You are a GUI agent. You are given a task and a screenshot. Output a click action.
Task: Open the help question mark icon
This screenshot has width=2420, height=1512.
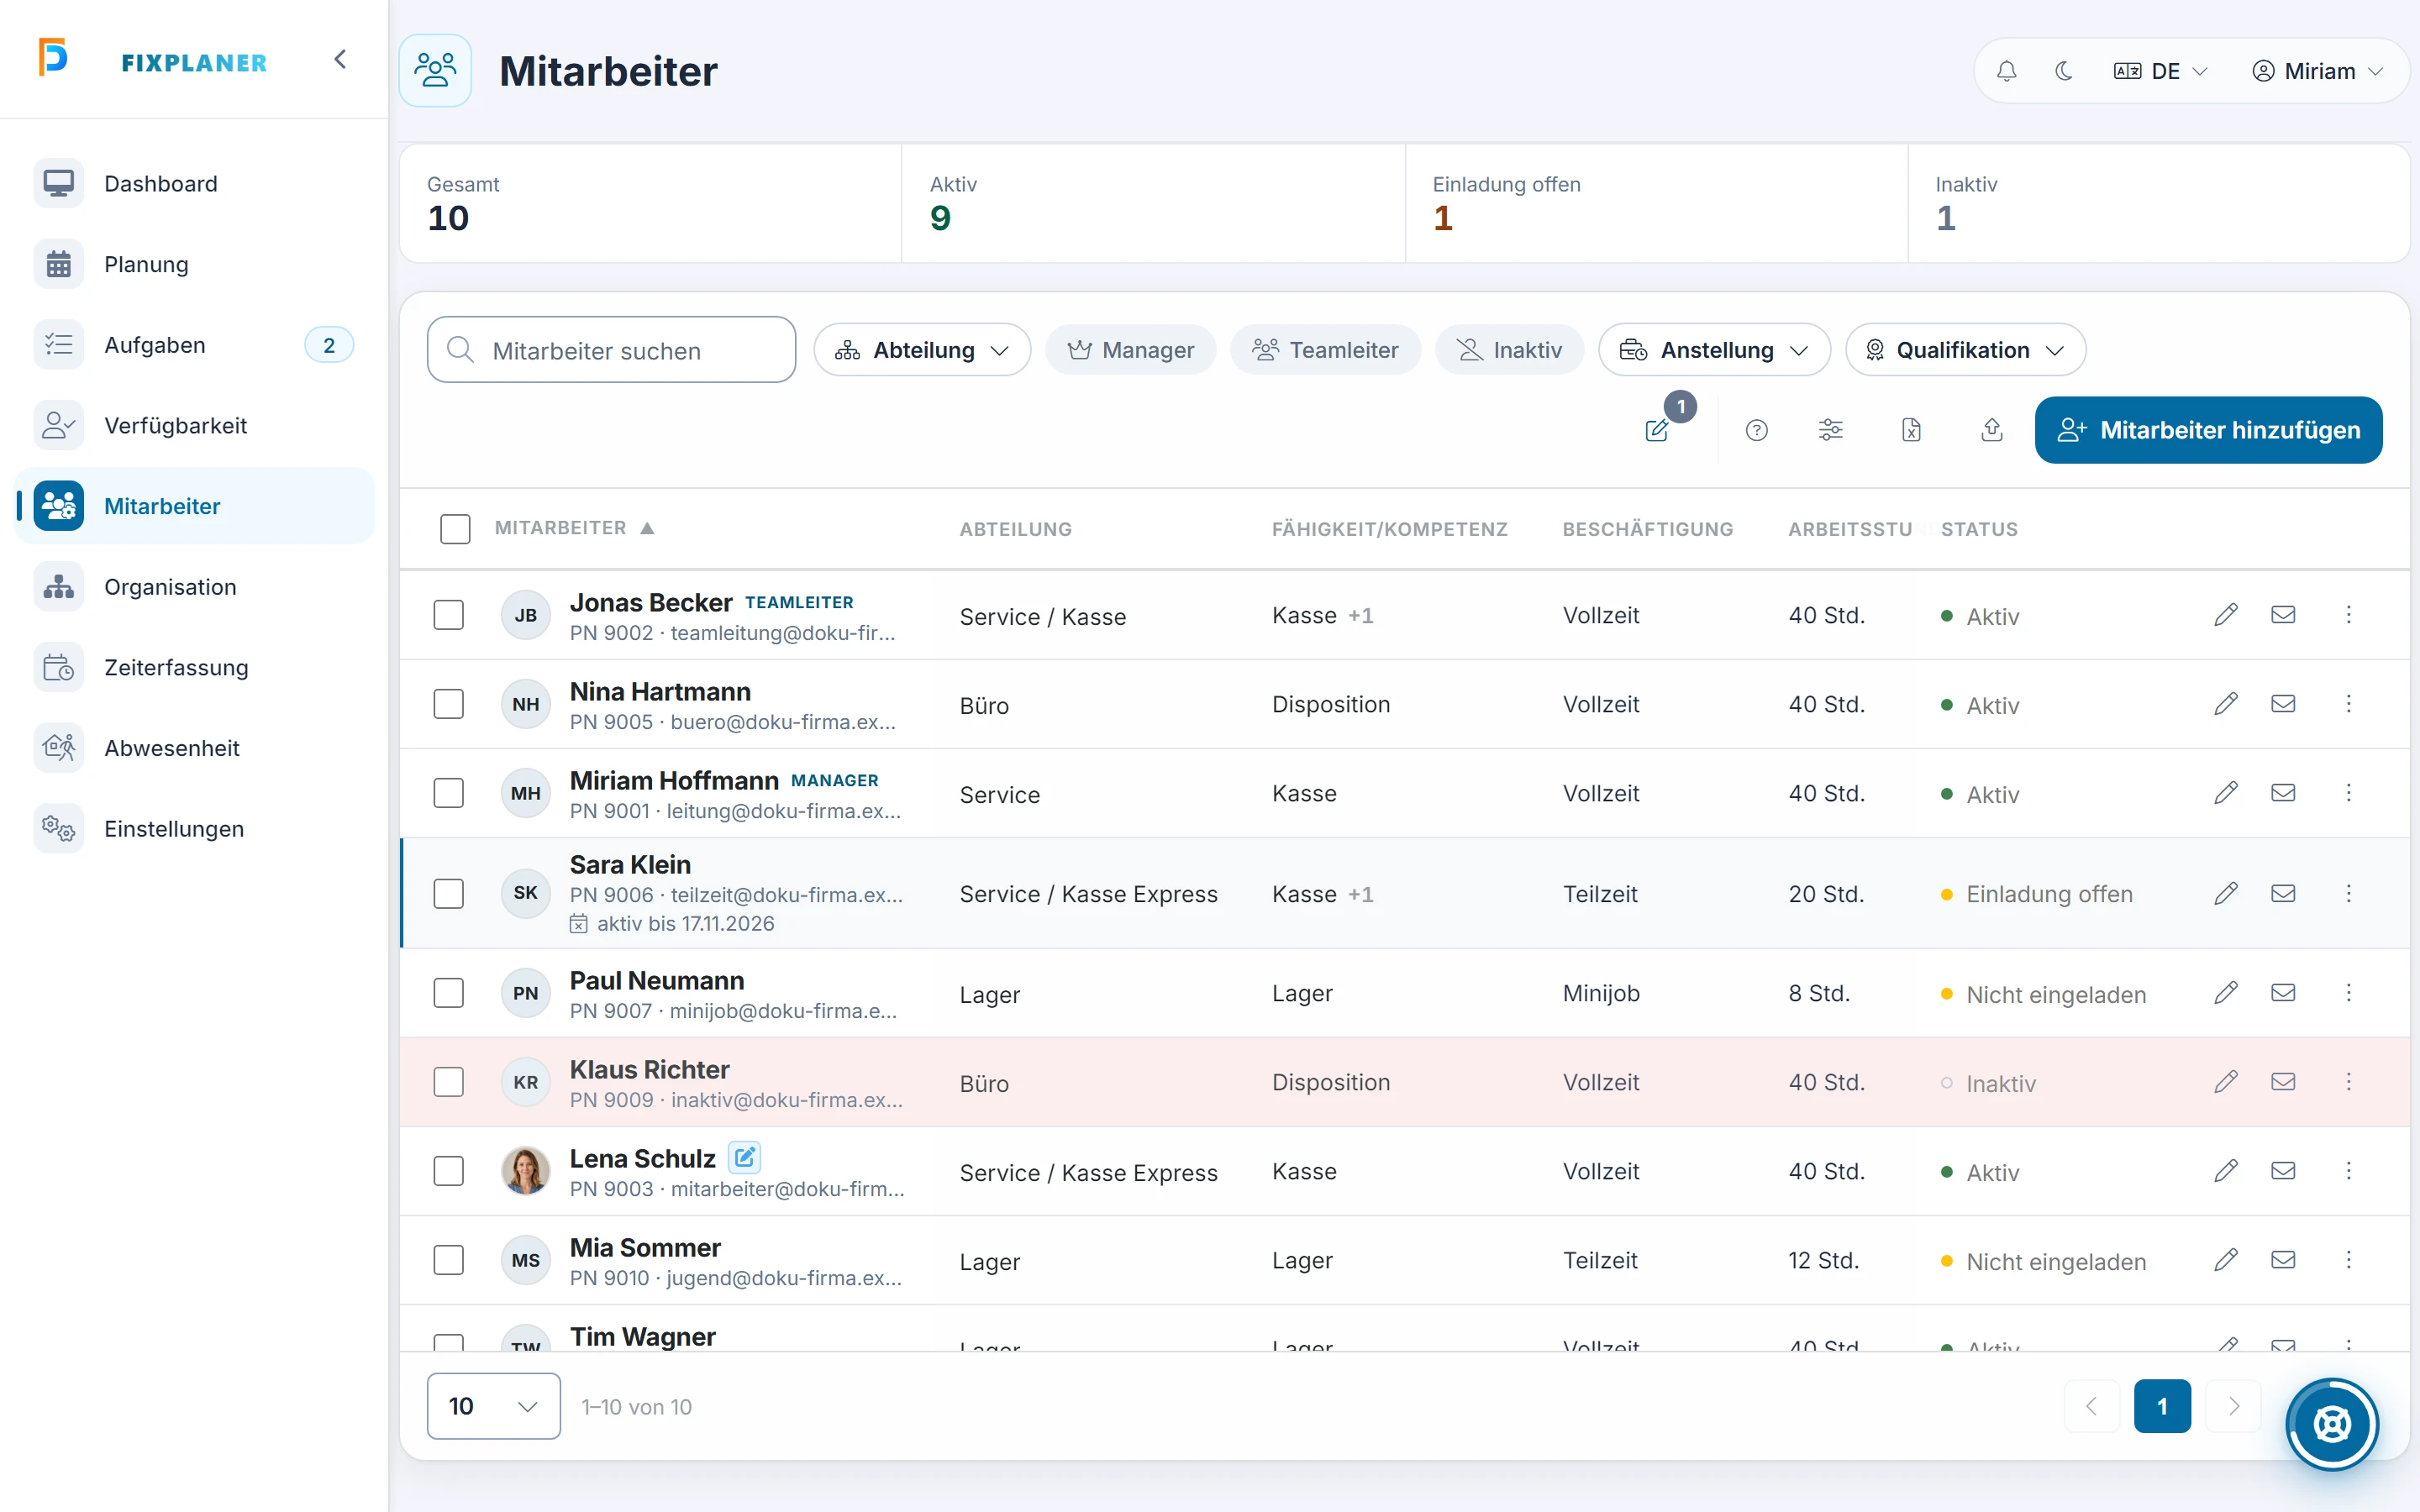(x=1756, y=430)
